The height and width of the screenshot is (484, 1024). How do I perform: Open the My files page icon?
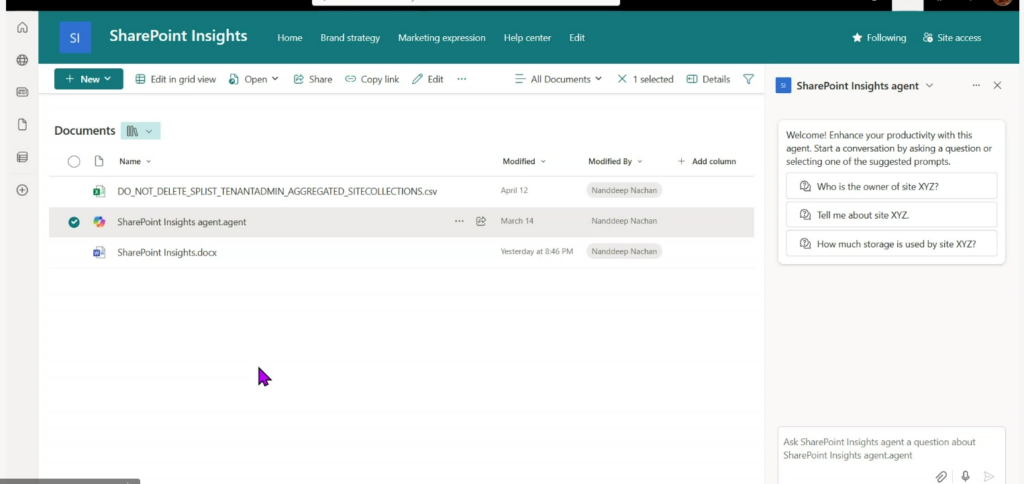pyautogui.click(x=22, y=125)
